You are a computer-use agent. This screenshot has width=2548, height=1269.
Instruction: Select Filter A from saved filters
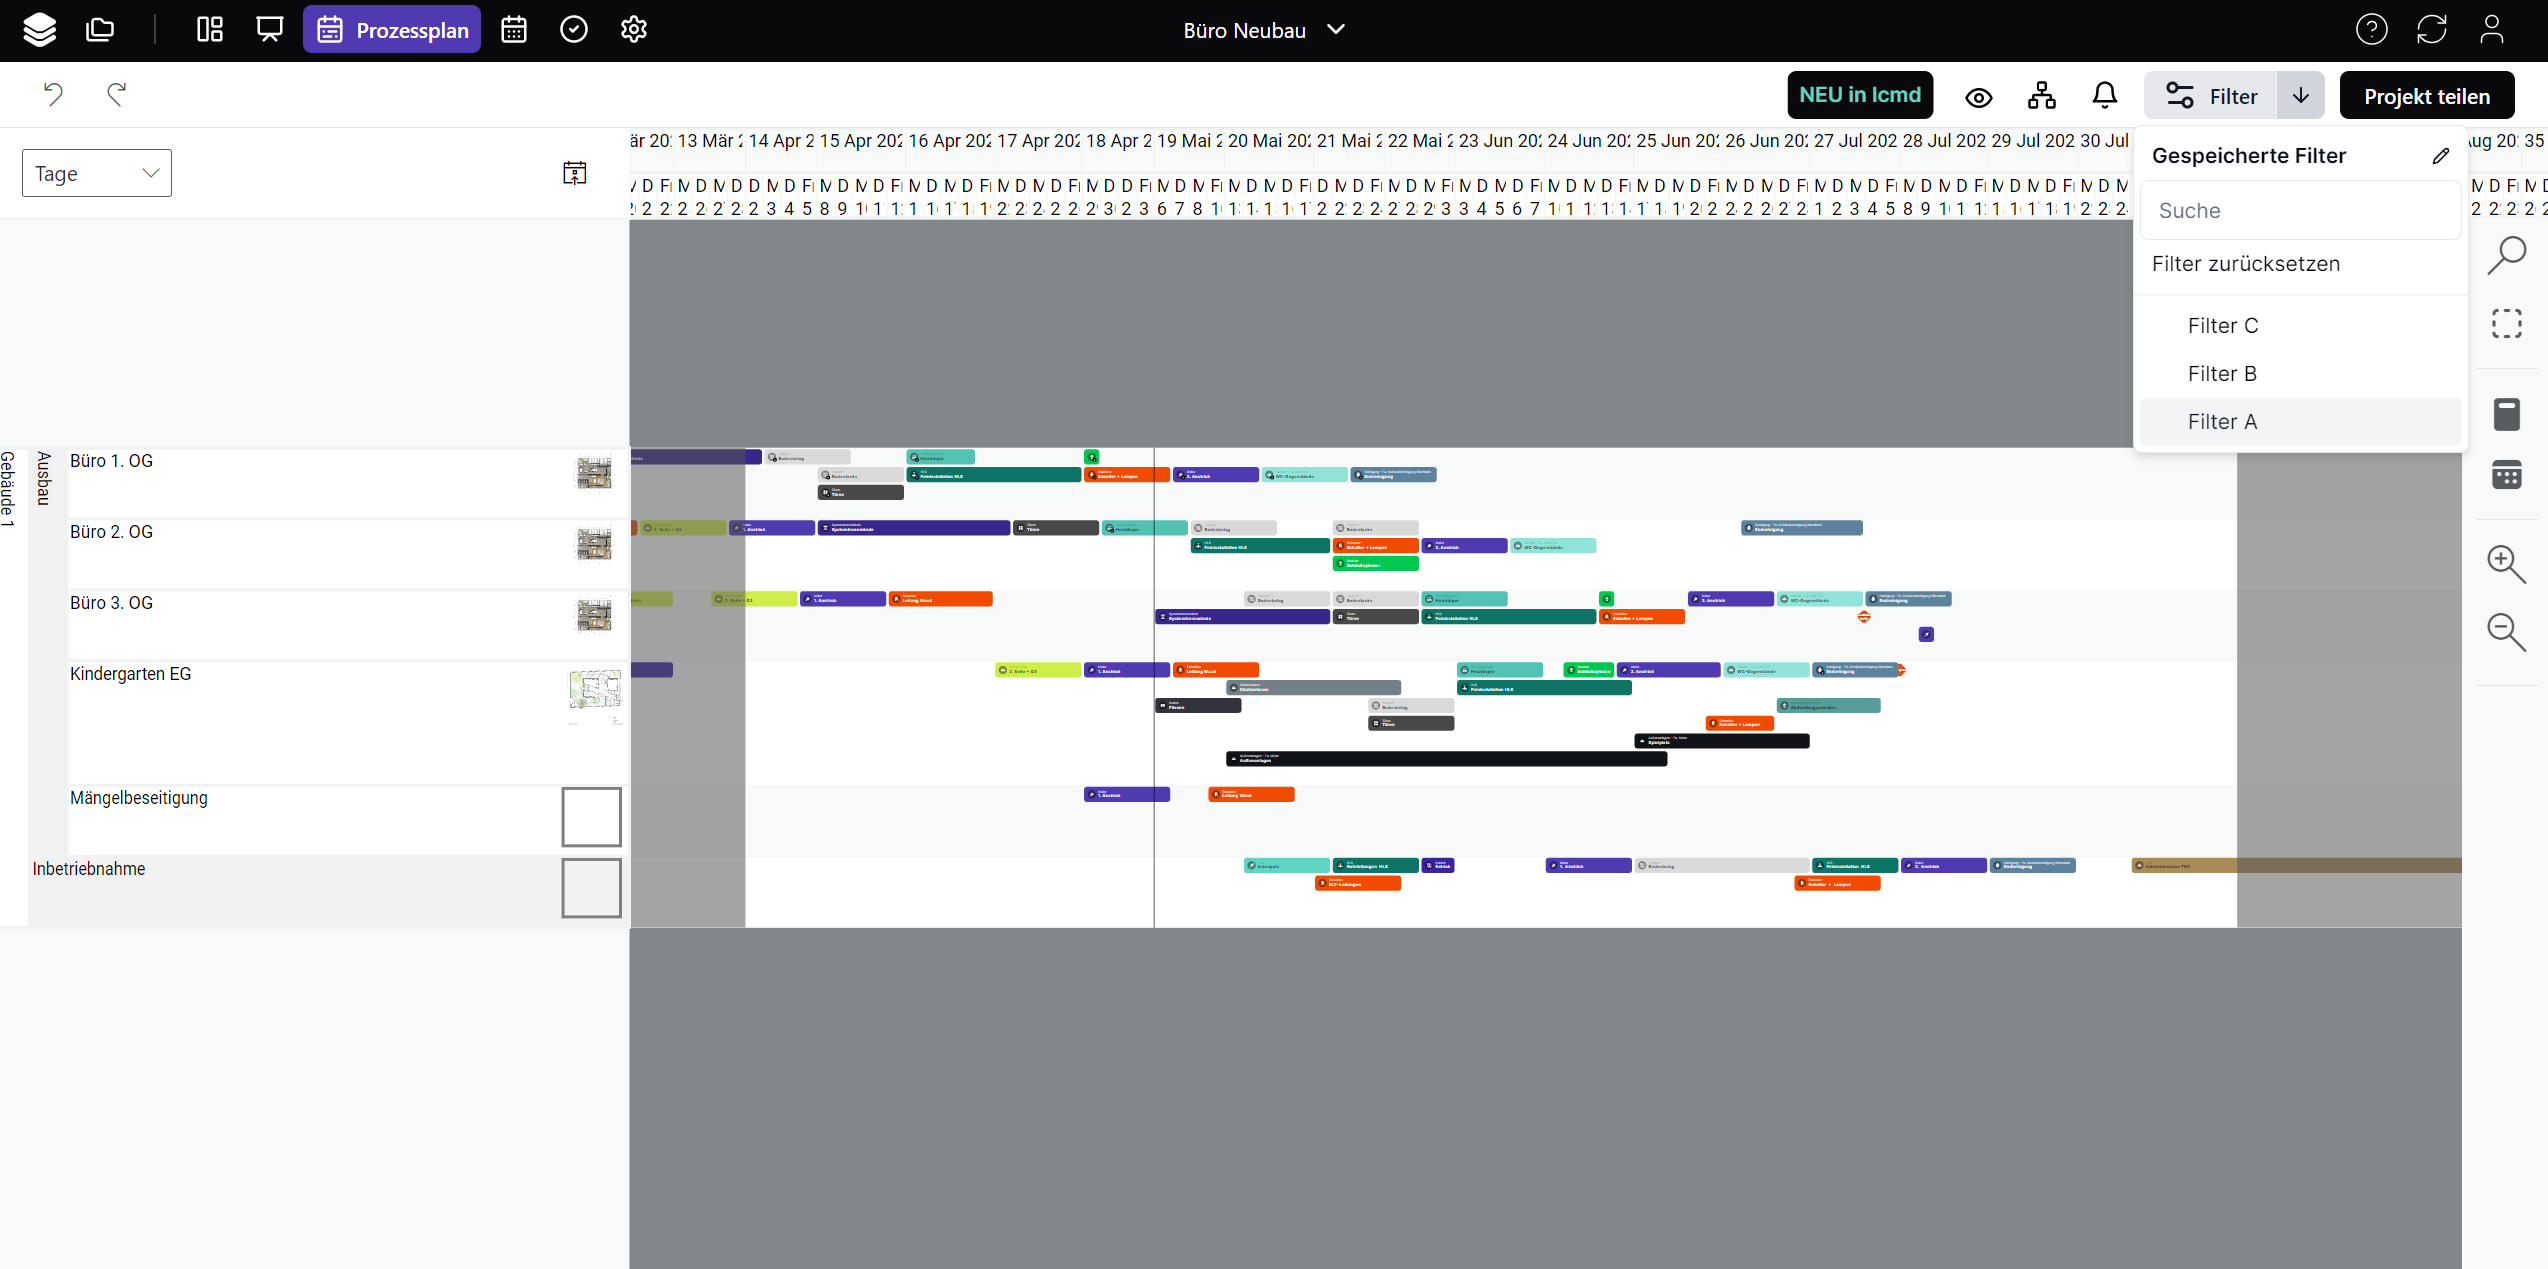pyautogui.click(x=2222, y=422)
